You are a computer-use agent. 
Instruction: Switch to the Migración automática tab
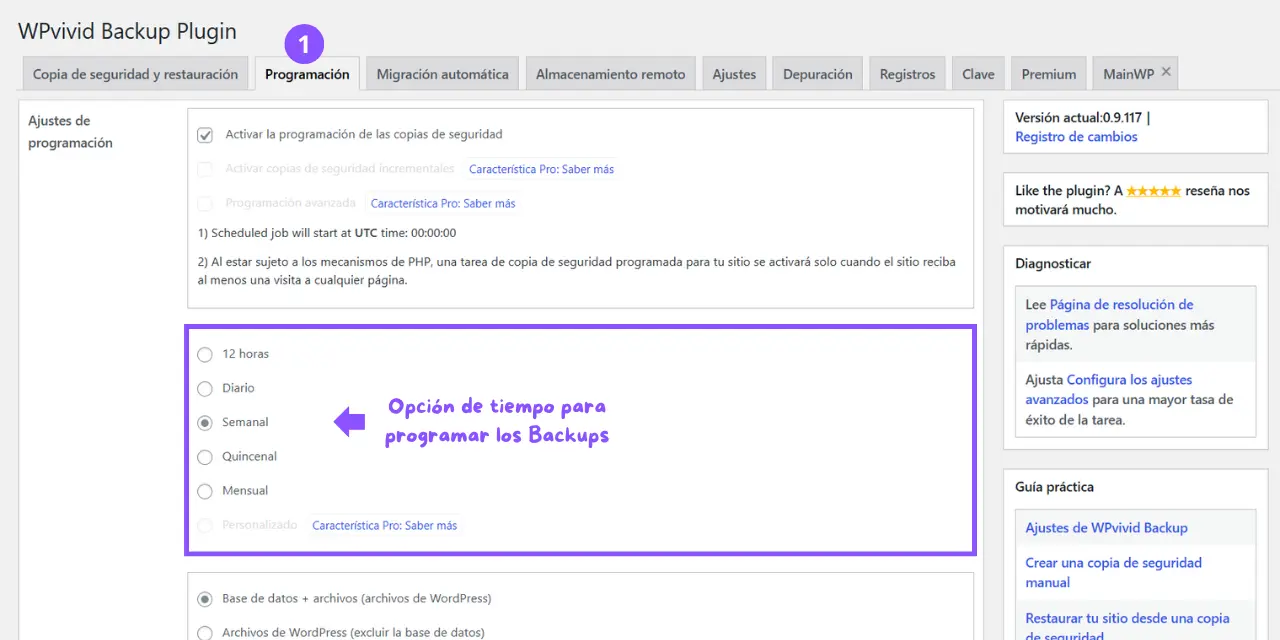[443, 74]
